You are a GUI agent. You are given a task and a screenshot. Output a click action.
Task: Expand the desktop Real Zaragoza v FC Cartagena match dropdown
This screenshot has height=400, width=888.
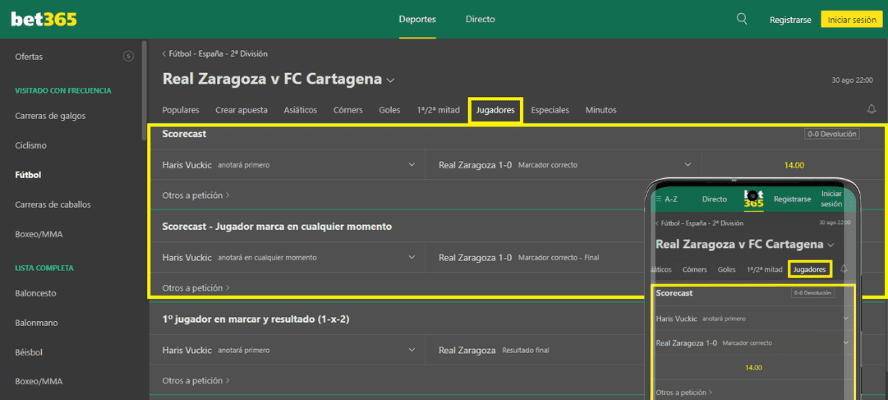pyautogui.click(x=391, y=80)
